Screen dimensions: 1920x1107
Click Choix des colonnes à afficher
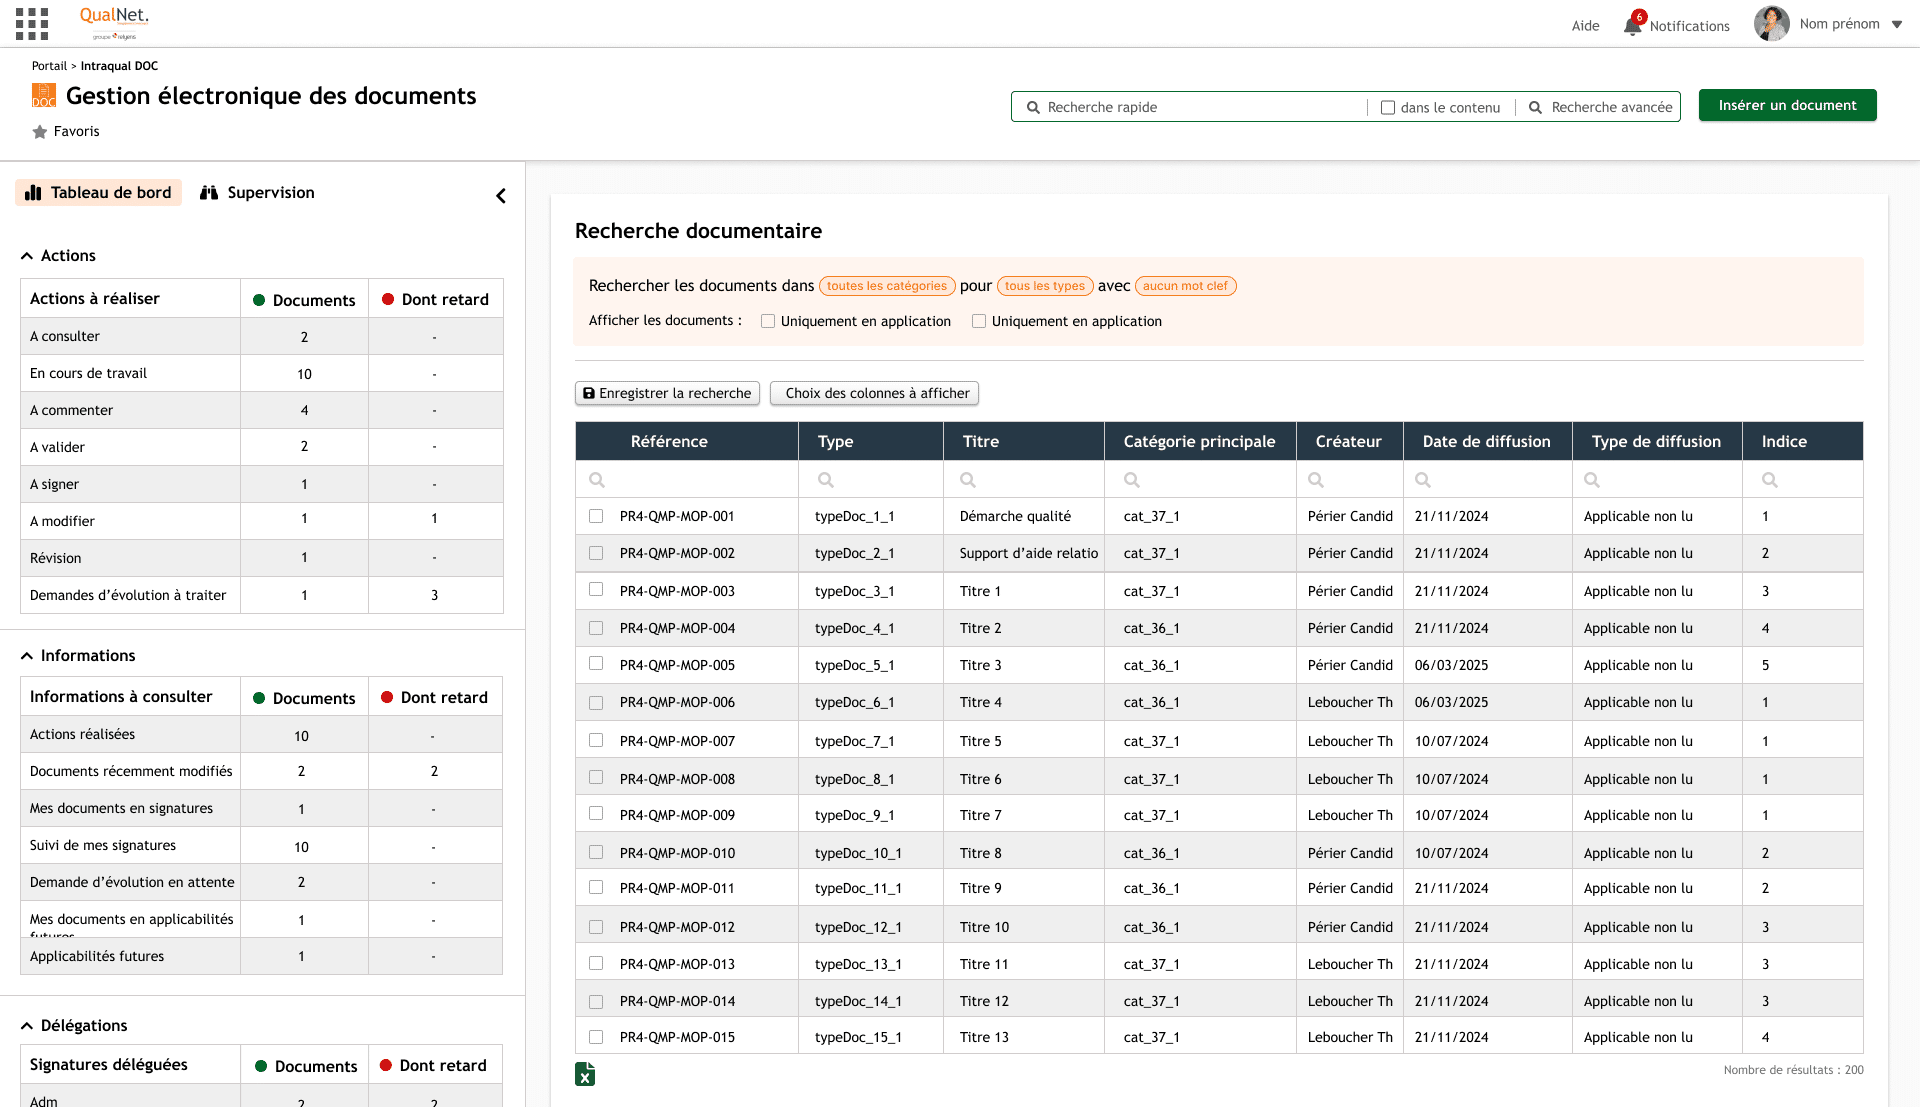click(874, 394)
